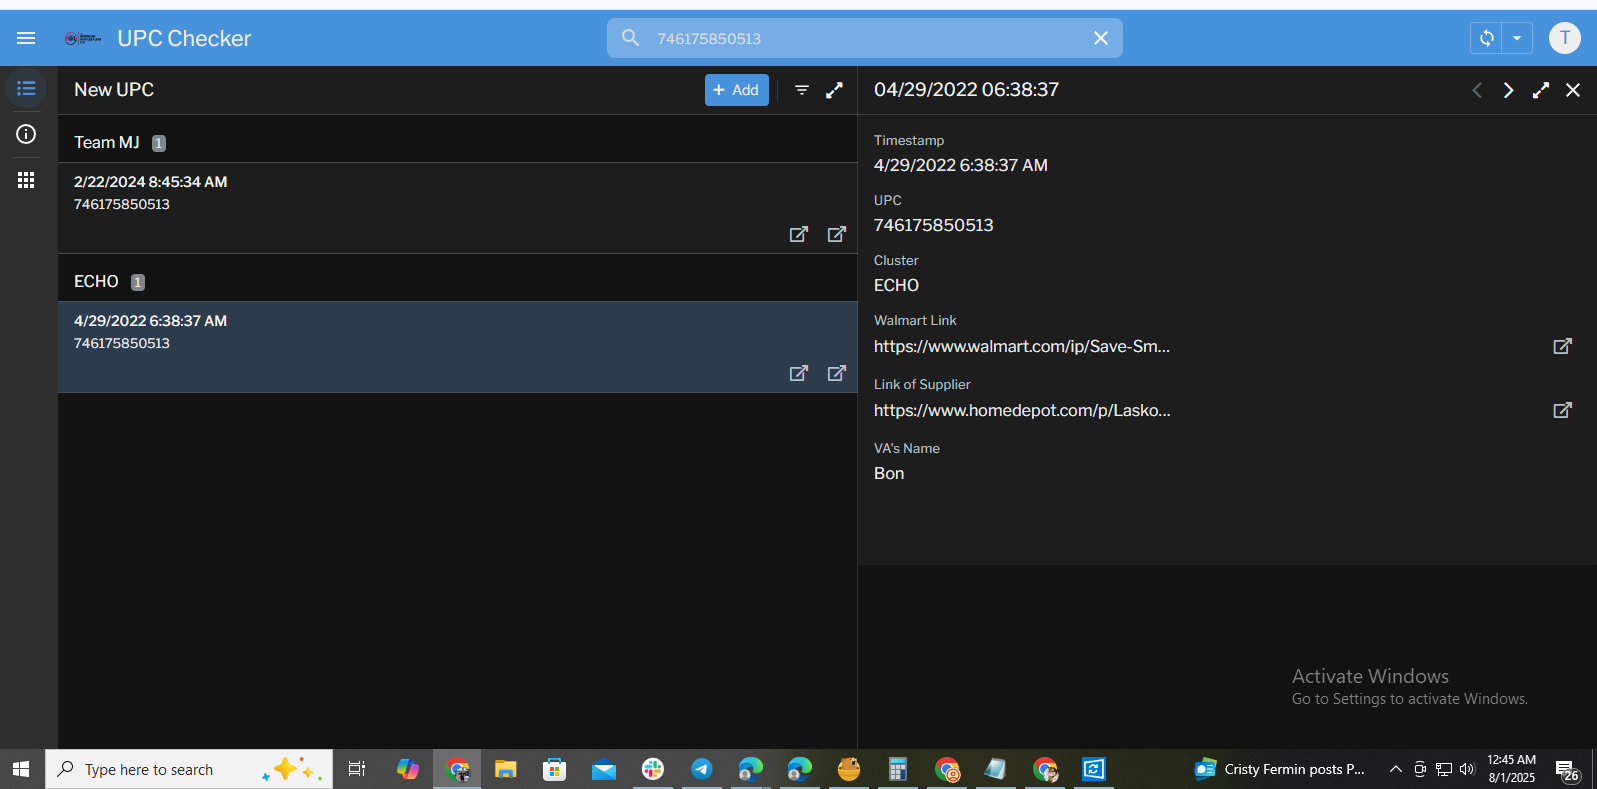
Task: Open the filter options icon
Action: [x=802, y=90]
